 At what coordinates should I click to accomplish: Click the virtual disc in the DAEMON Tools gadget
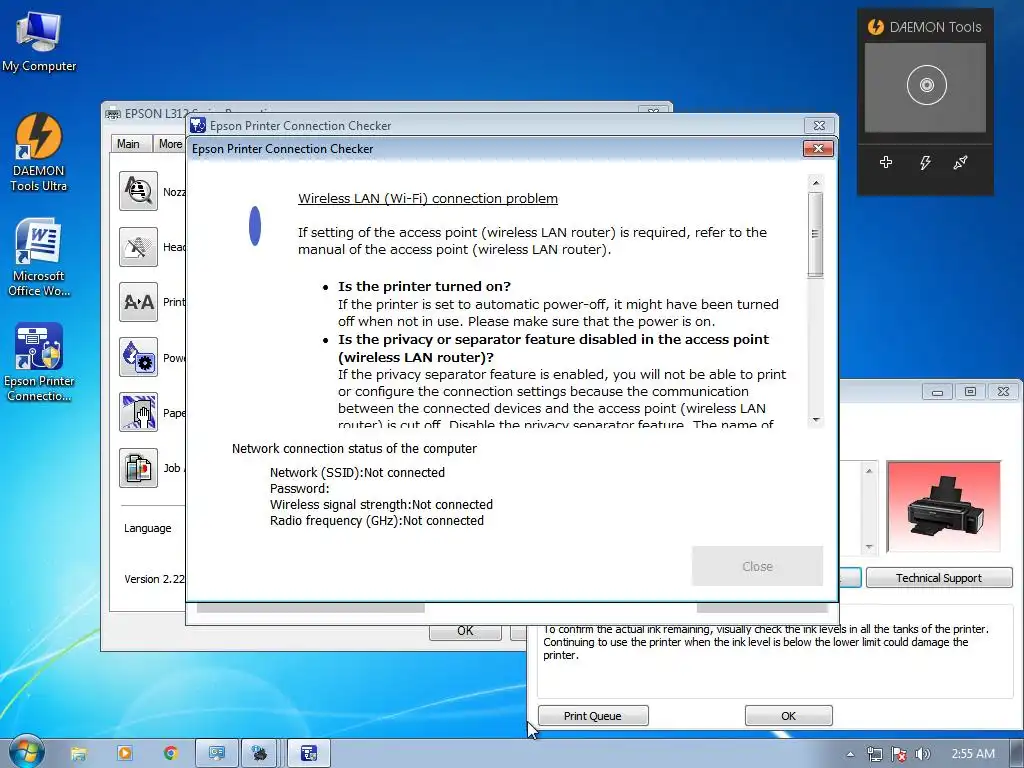click(x=926, y=85)
